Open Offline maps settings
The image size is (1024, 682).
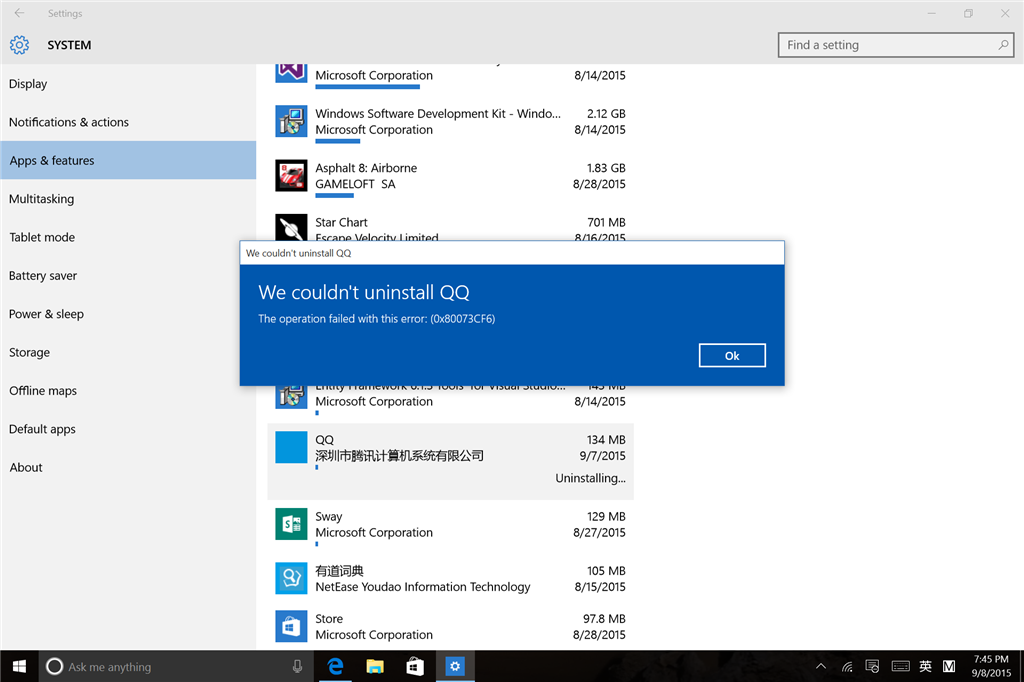(42, 391)
